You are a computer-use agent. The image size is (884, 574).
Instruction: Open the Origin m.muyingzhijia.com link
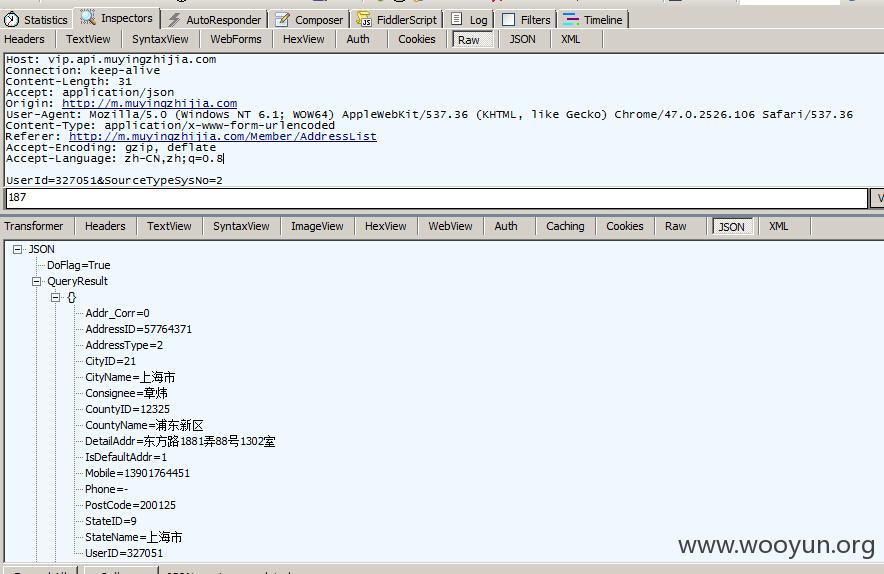pos(149,103)
